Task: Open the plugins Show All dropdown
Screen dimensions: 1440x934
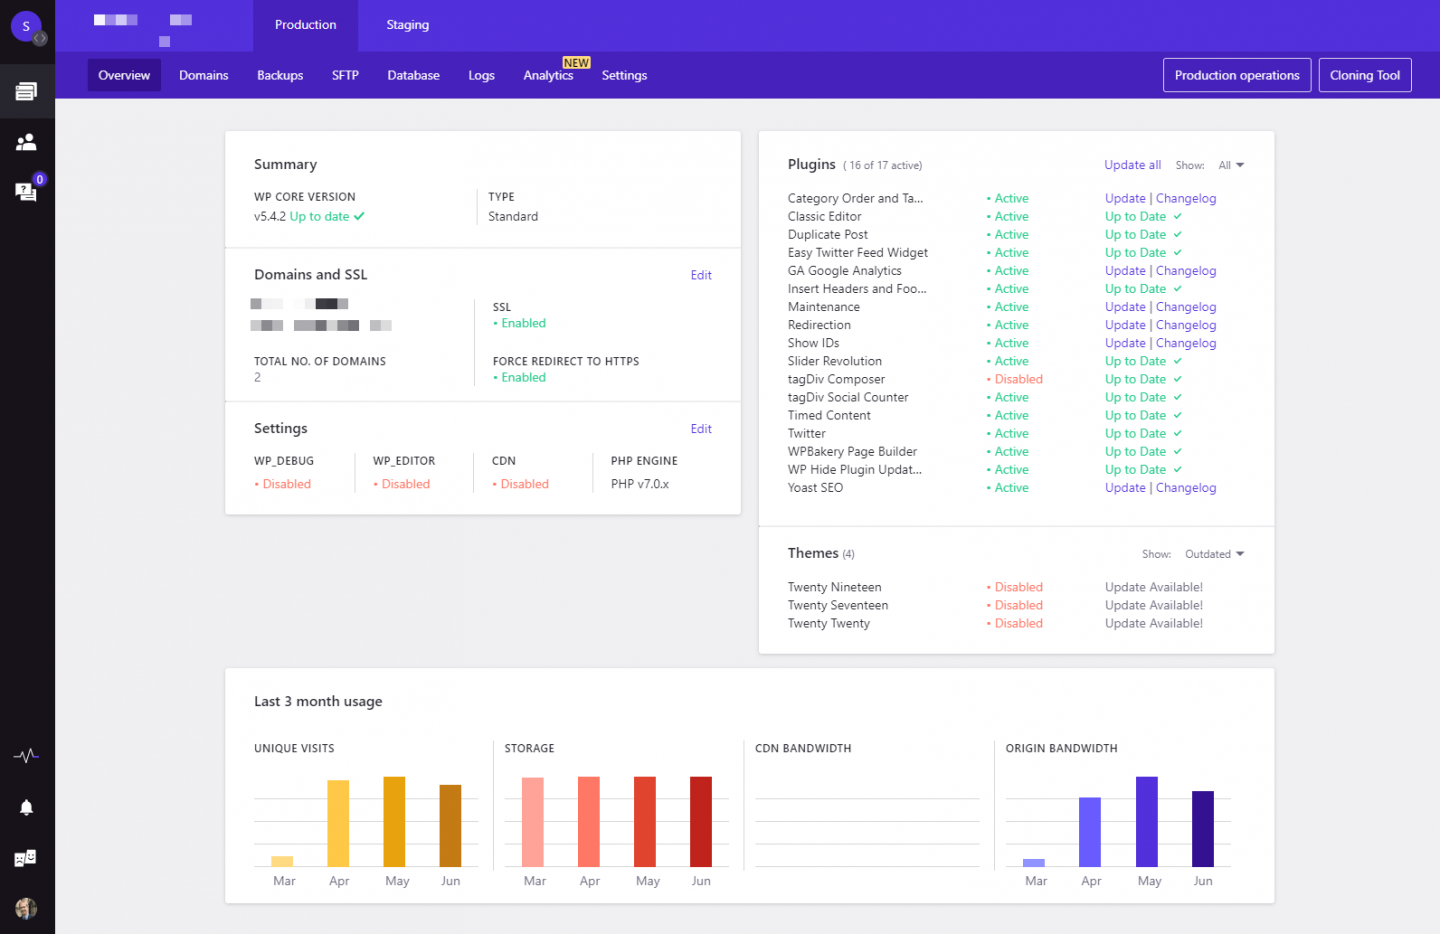Action: [1231, 165]
